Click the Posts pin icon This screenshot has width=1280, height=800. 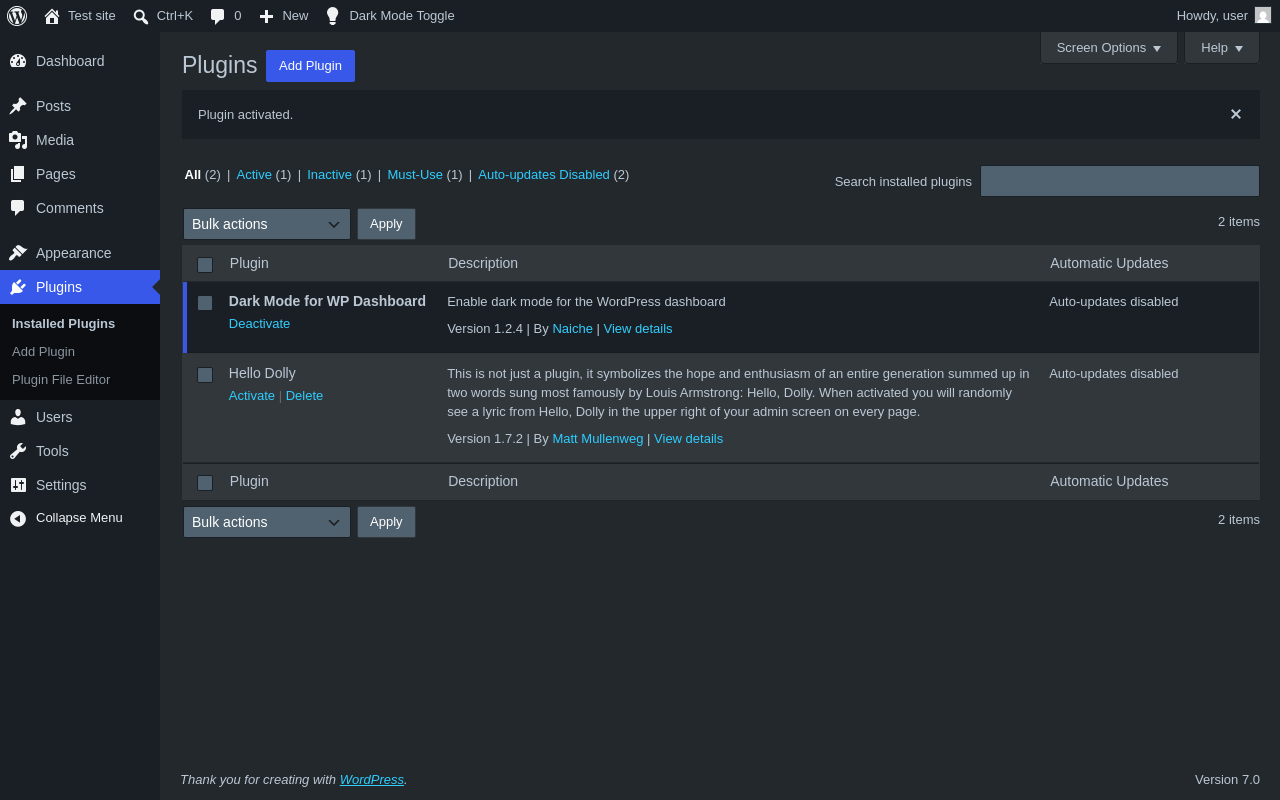18,106
